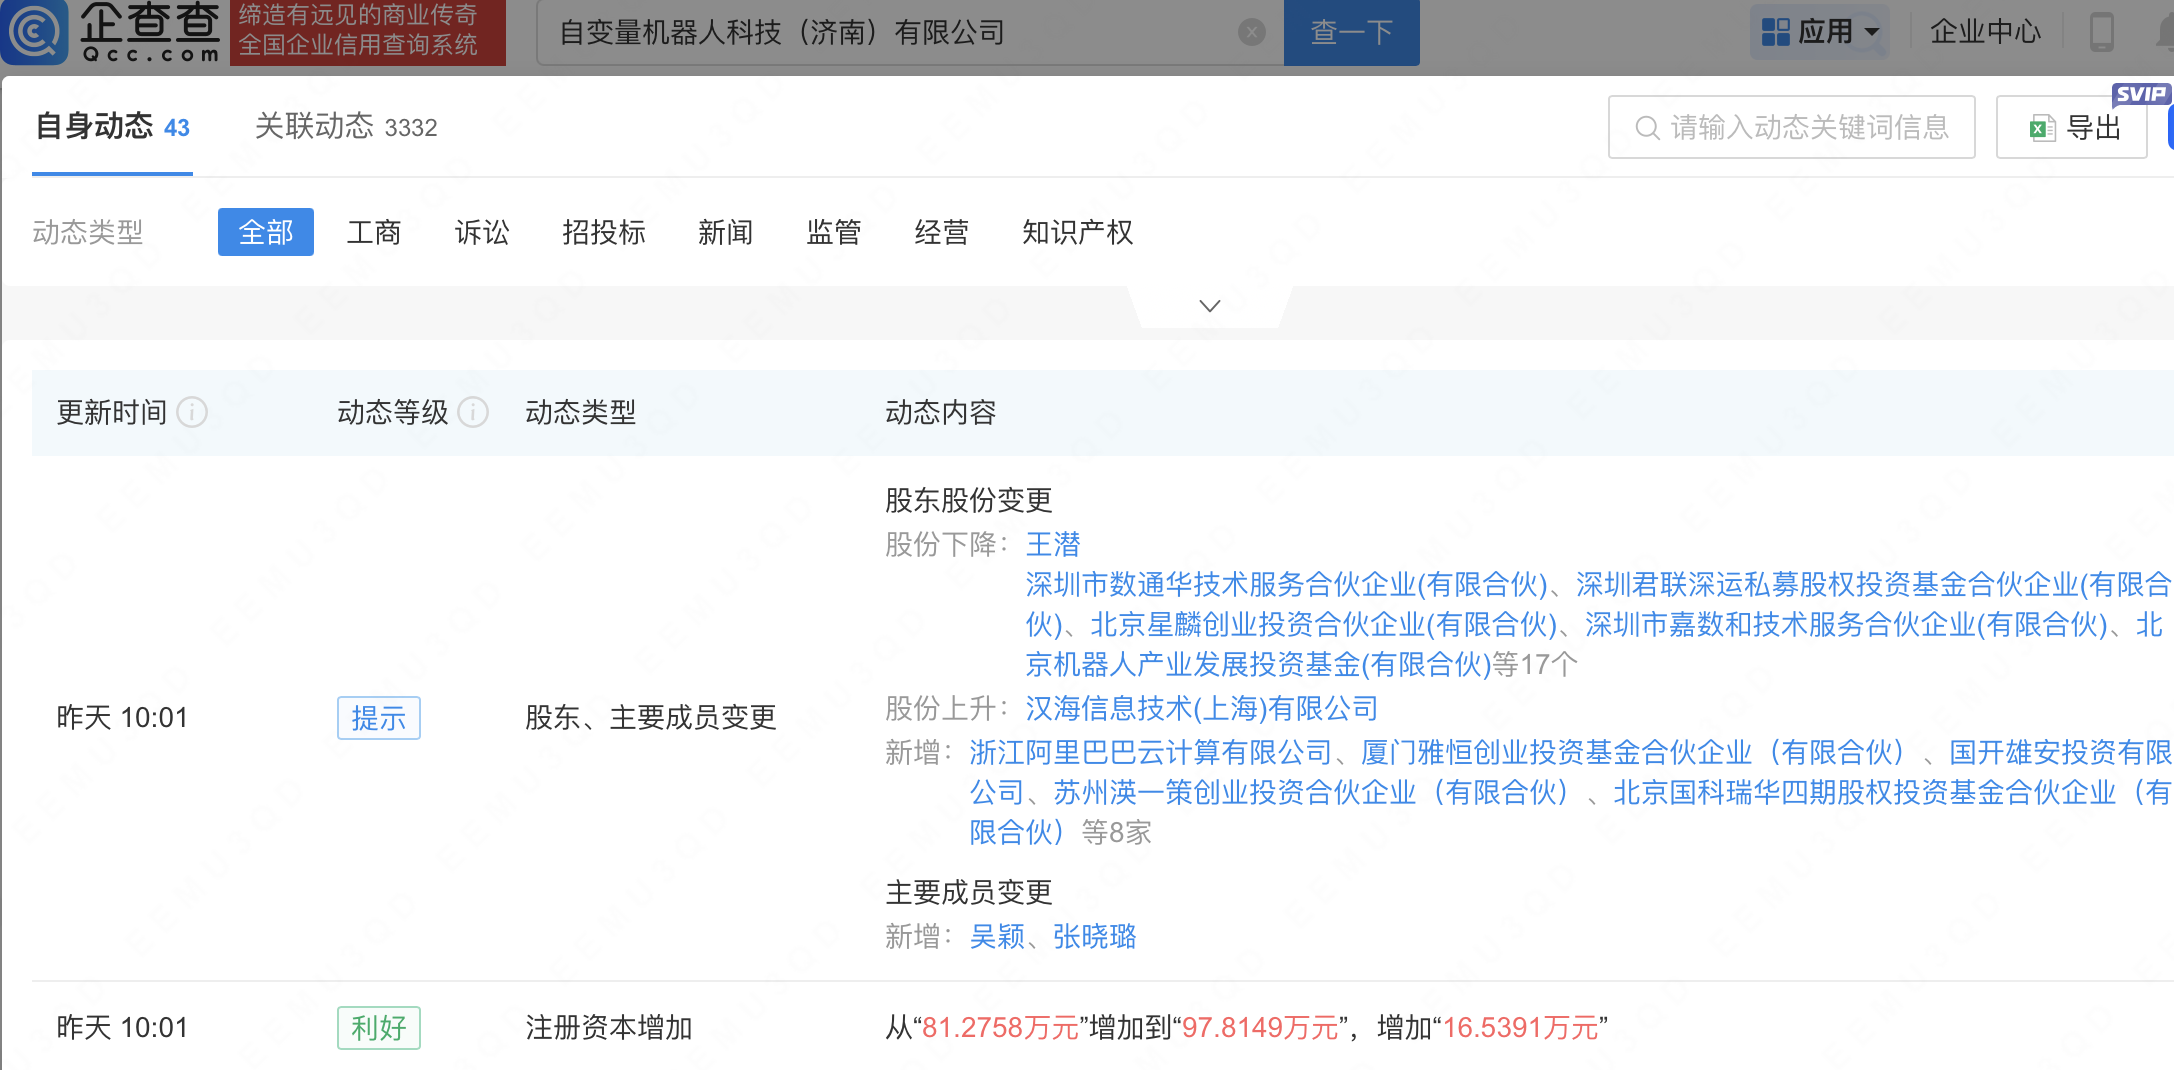
Task: Open 企业中心 in the header
Action: click(x=1984, y=32)
